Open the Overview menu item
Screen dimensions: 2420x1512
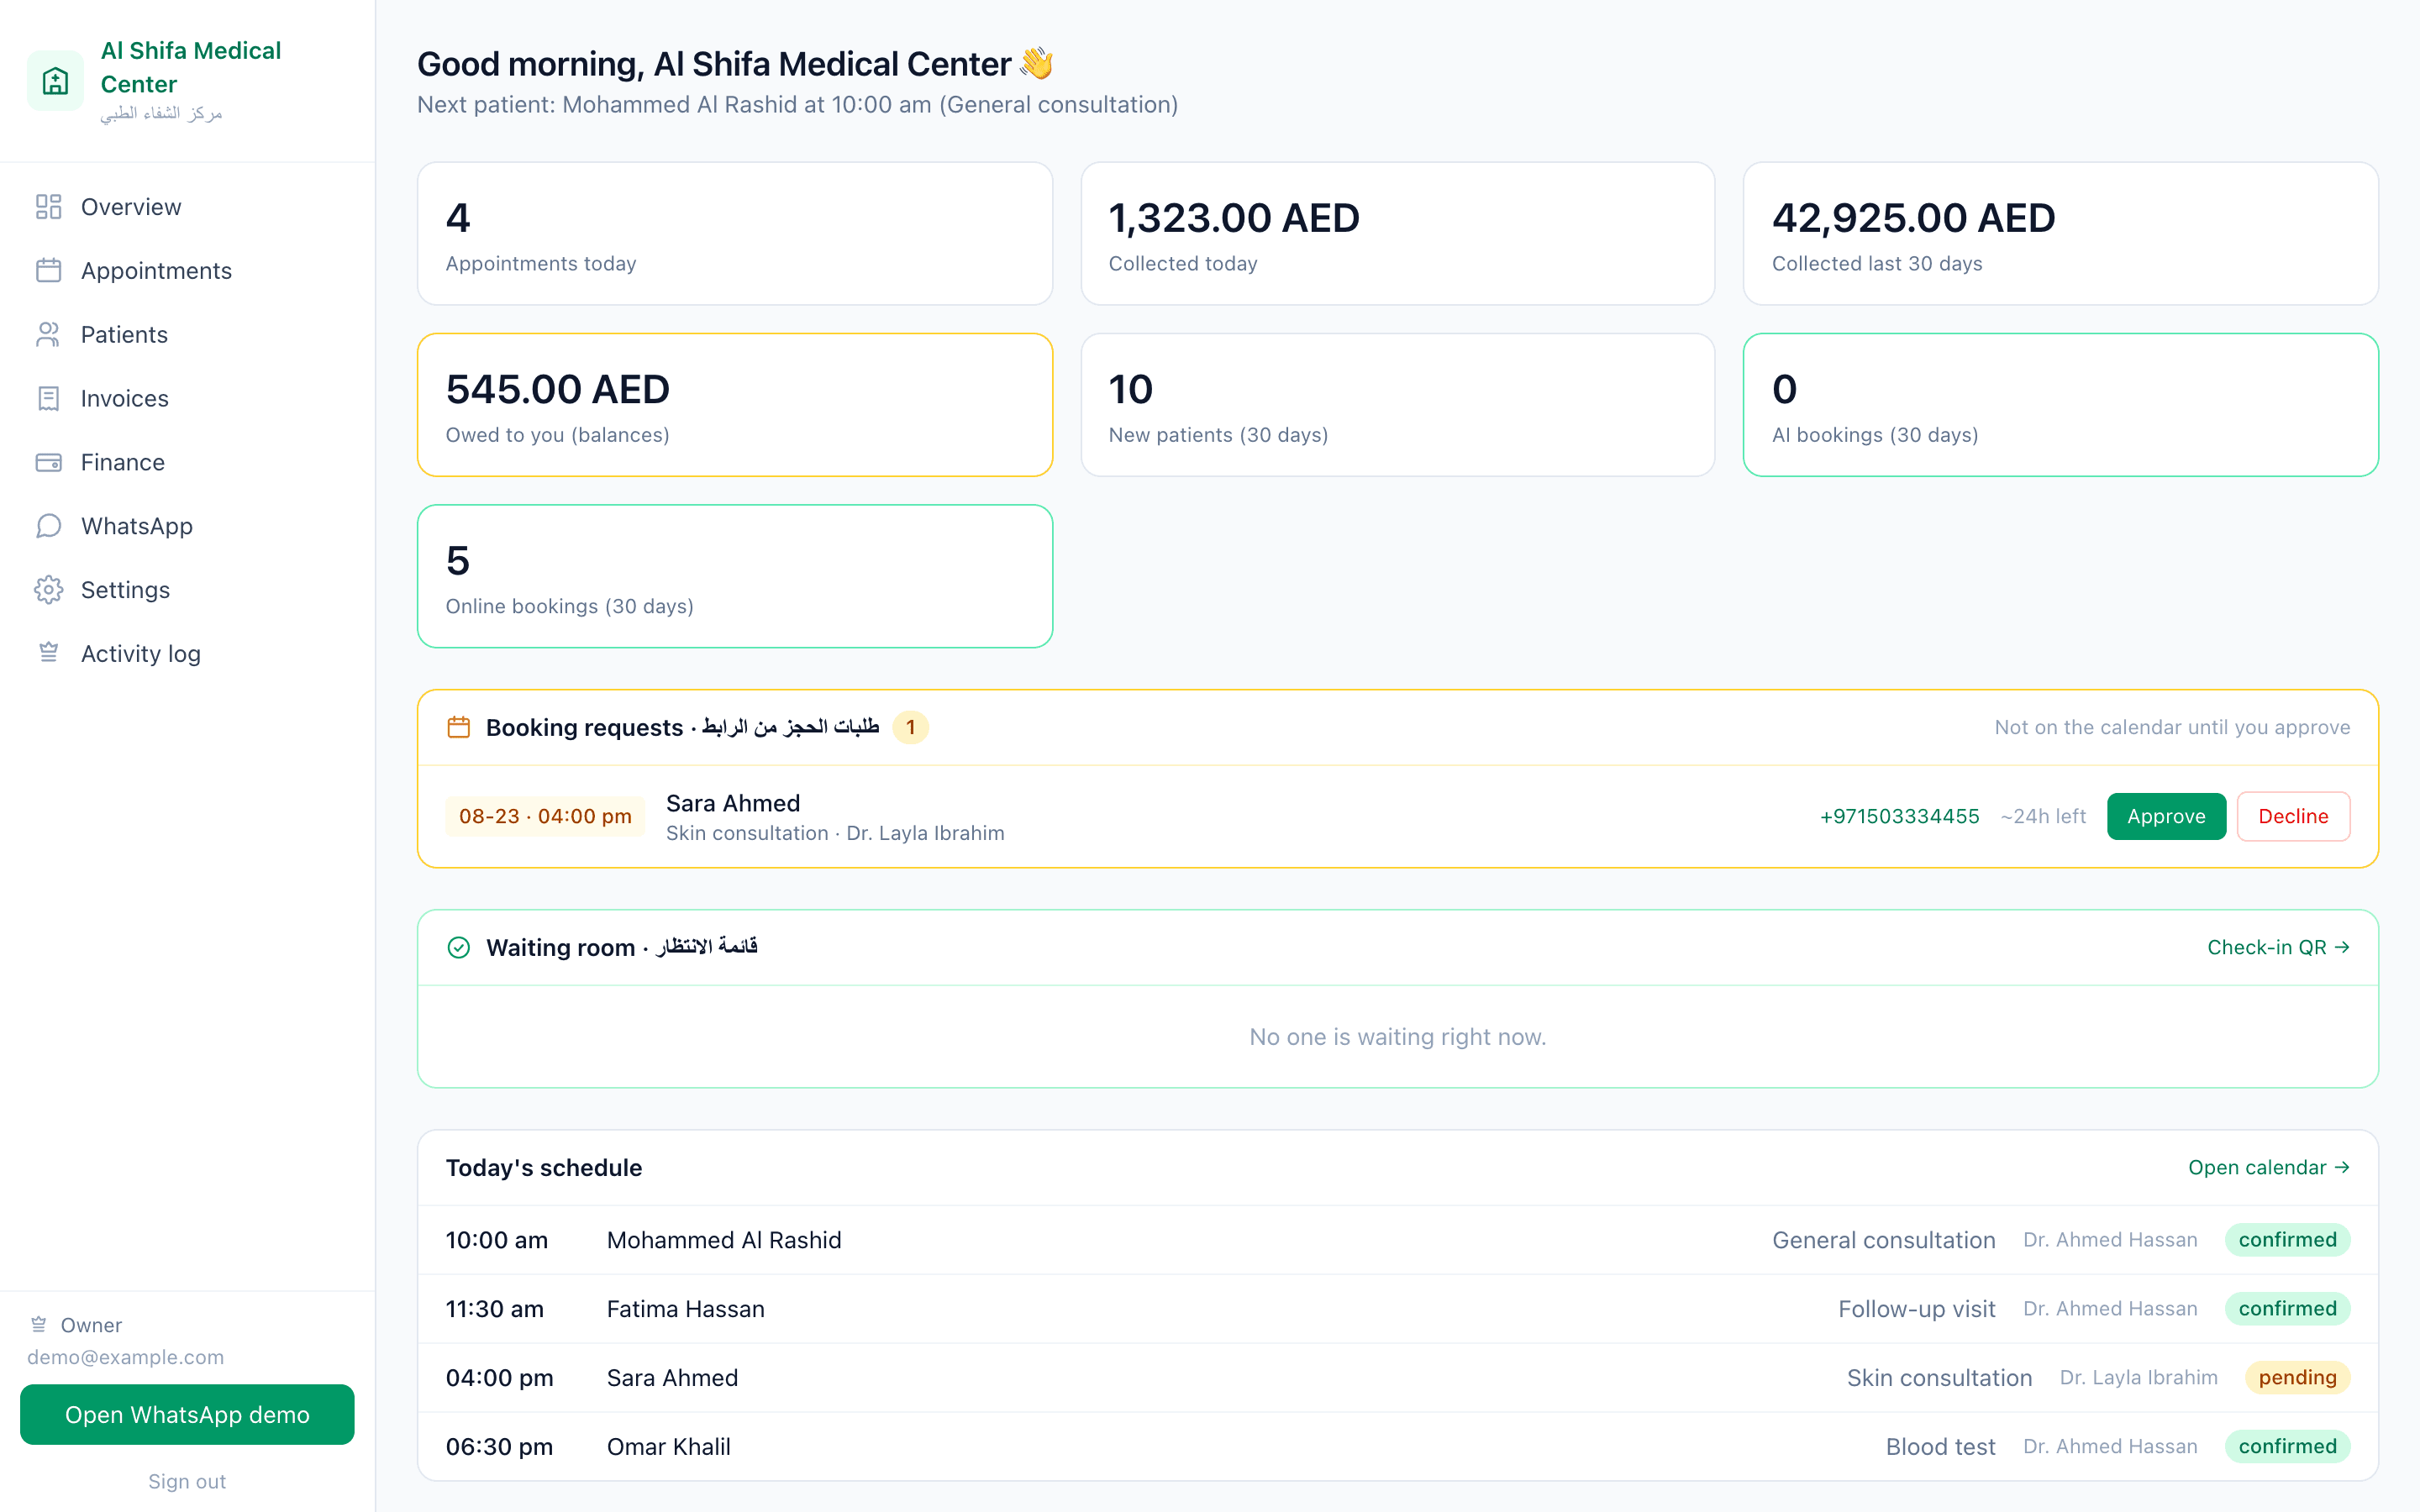point(187,207)
